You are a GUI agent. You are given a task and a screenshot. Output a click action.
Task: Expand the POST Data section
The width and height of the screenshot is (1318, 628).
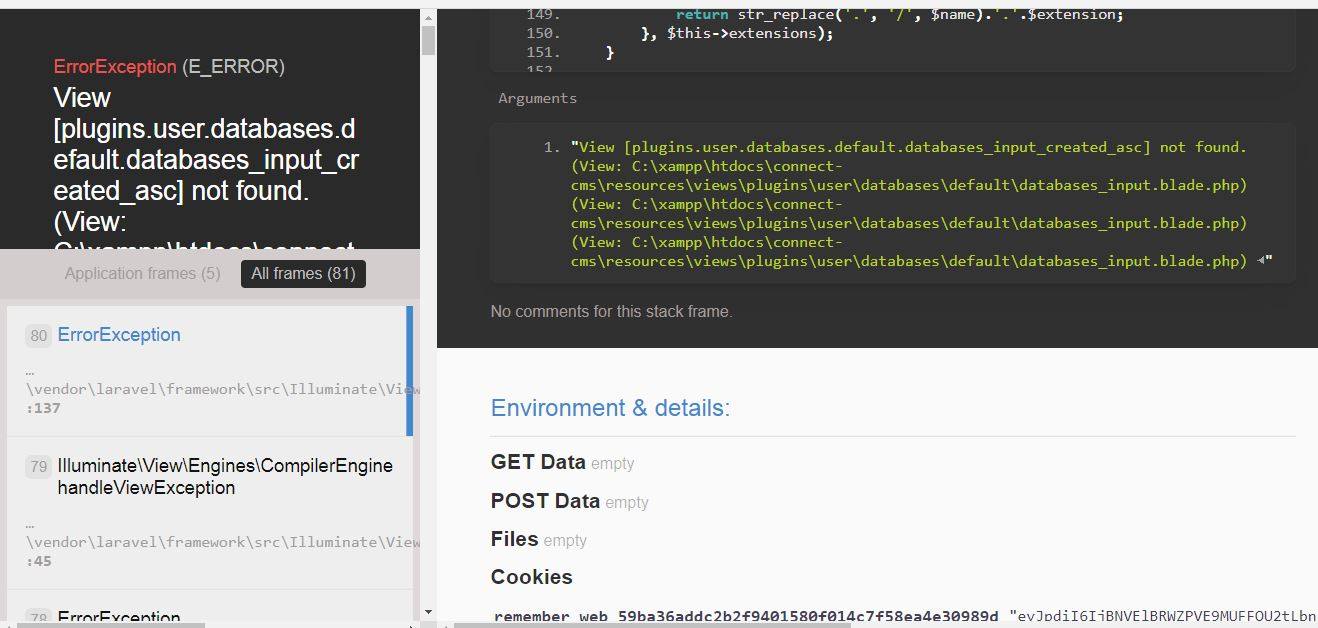[545, 501]
